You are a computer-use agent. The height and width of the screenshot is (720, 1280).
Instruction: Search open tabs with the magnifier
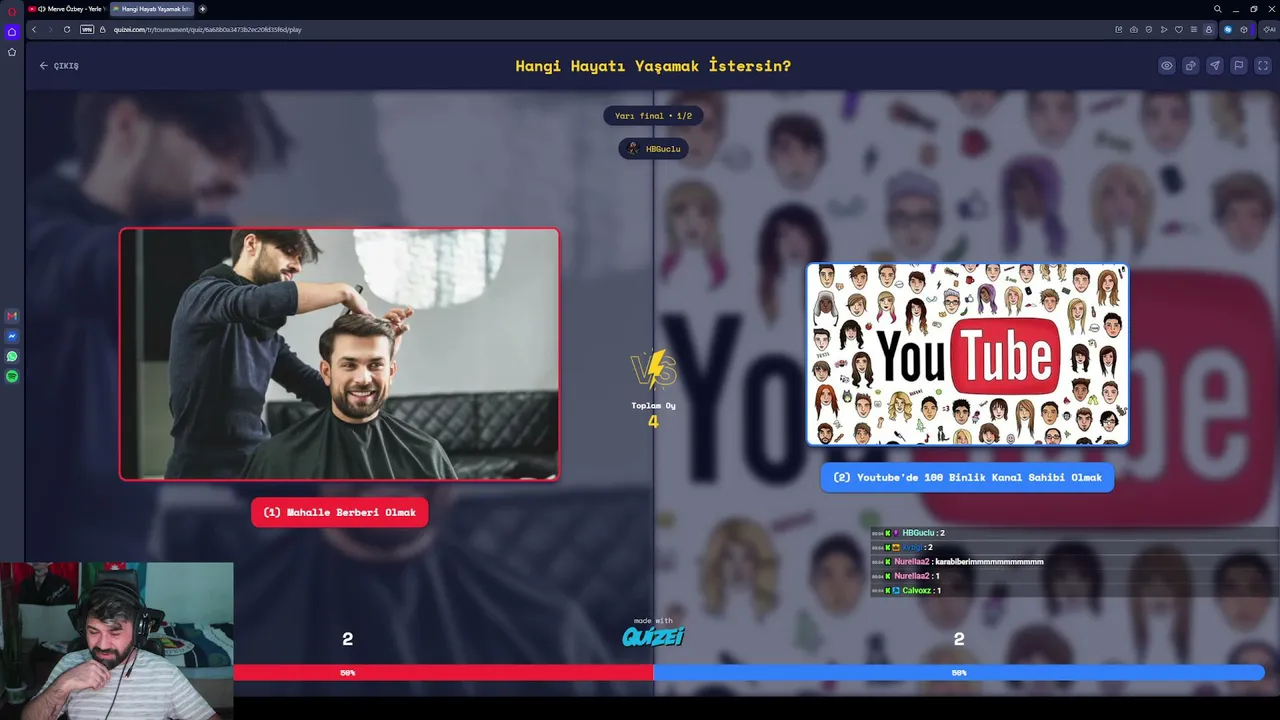click(1217, 9)
